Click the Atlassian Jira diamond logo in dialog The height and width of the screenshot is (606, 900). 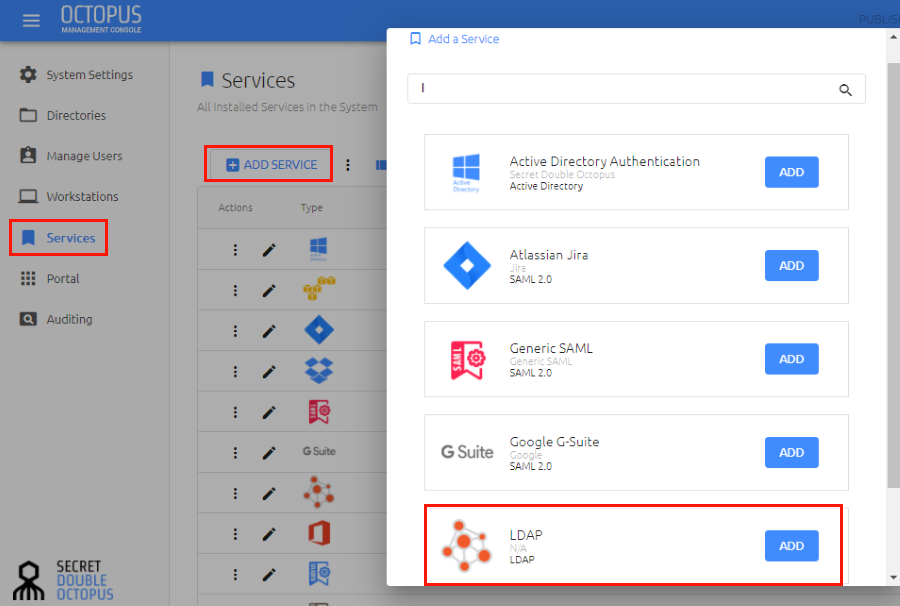click(467, 266)
